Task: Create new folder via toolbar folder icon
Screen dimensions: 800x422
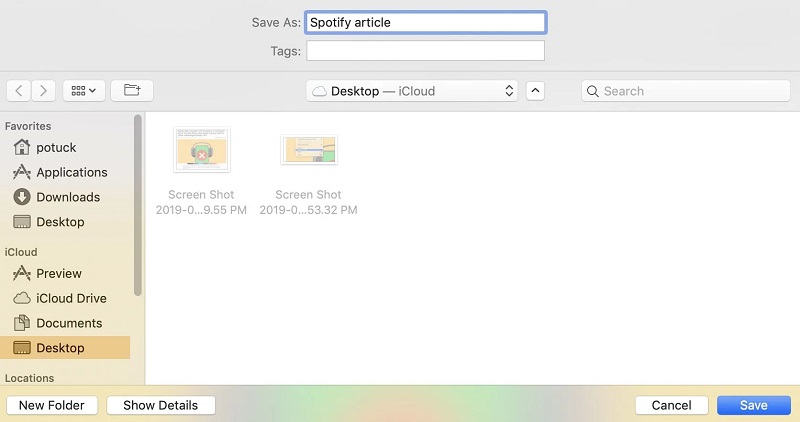Action: click(x=132, y=91)
